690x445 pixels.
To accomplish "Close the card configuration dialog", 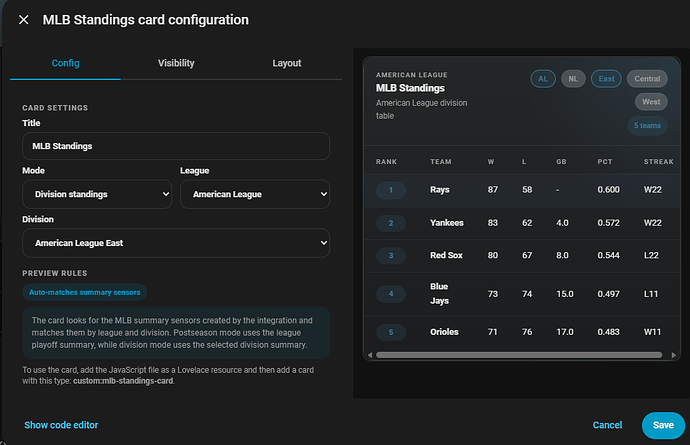I will coord(24,20).
